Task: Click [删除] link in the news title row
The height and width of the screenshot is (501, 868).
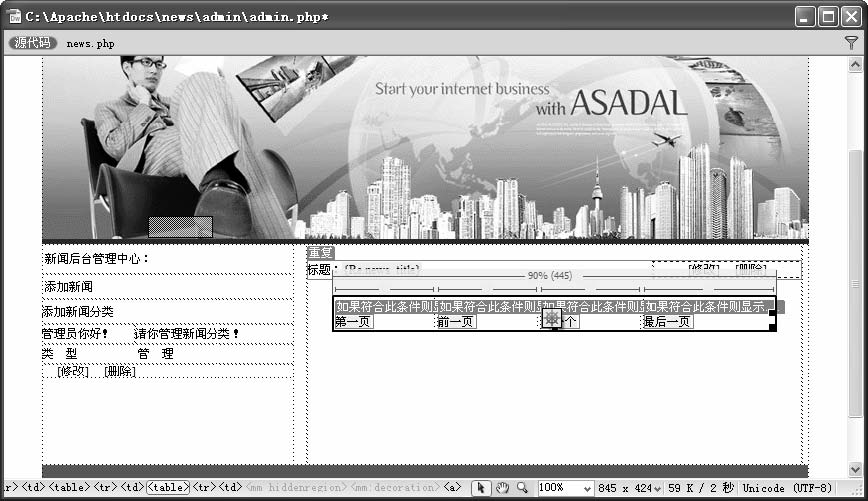Action: pos(751,269)
